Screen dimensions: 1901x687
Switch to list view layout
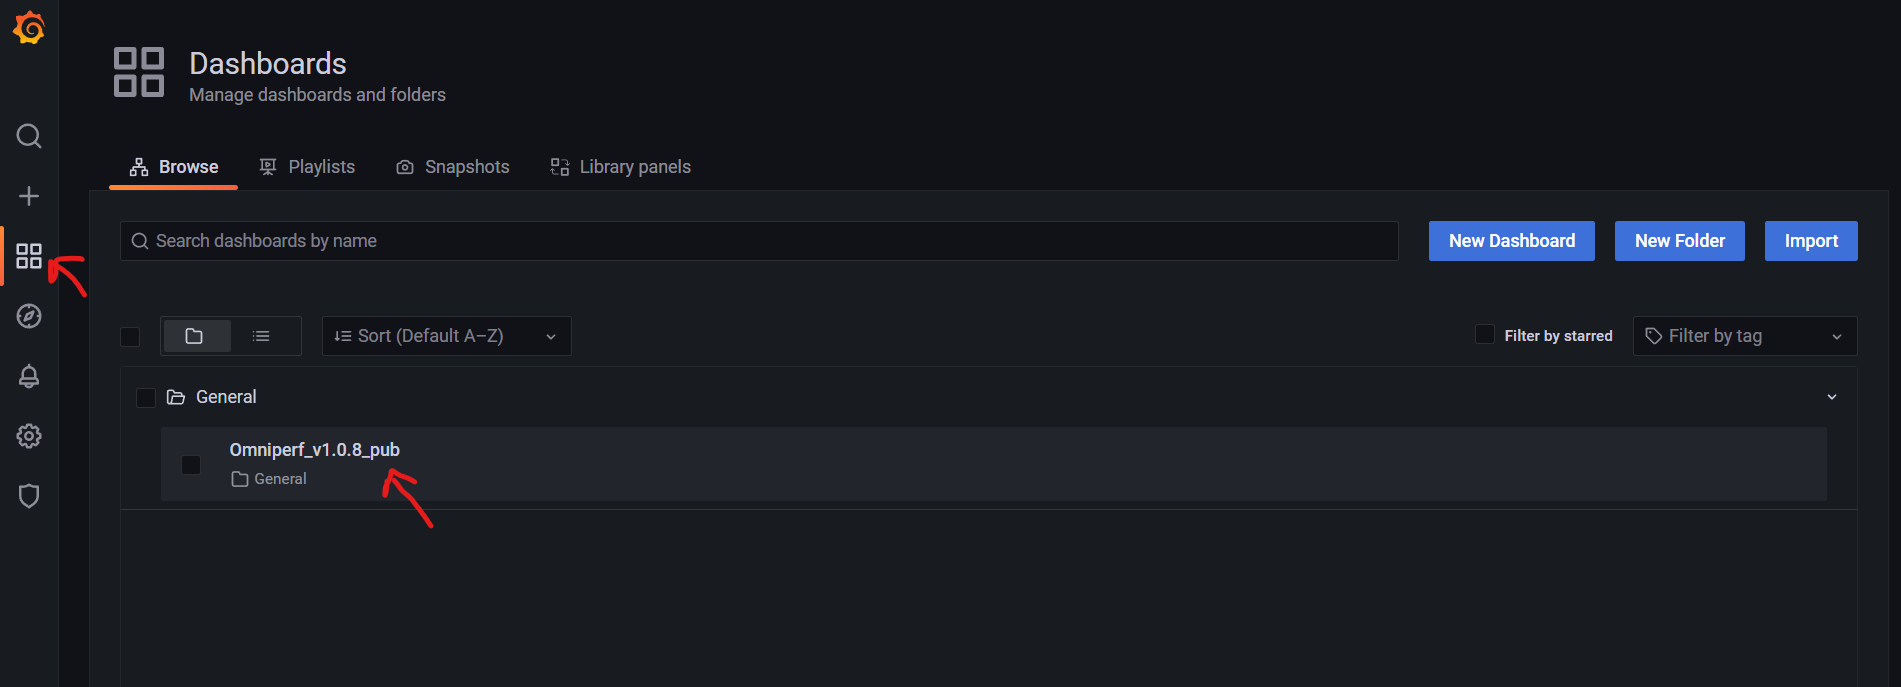pyautogui.click(x=261, y=336)
